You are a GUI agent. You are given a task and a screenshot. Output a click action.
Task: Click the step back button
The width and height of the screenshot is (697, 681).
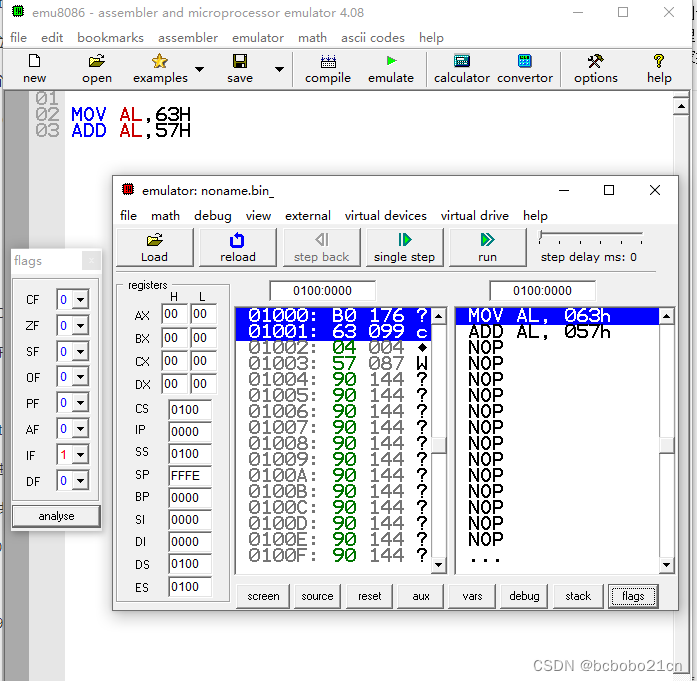[321, 248]
